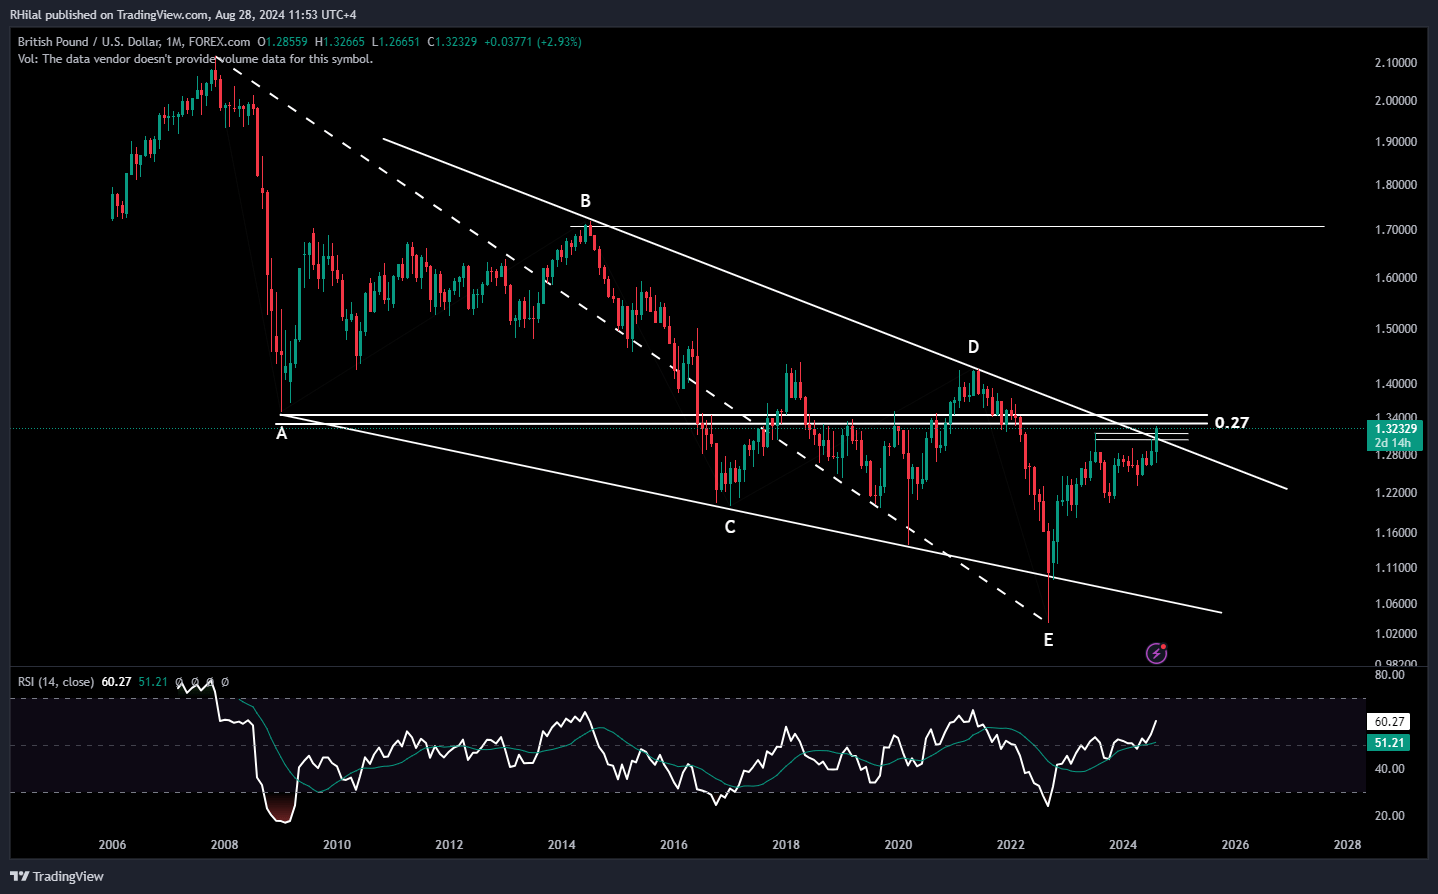Click the open price value O1.28559
Image resolution: width=1438 pixels, height=894 pixels.
(283, 42)
